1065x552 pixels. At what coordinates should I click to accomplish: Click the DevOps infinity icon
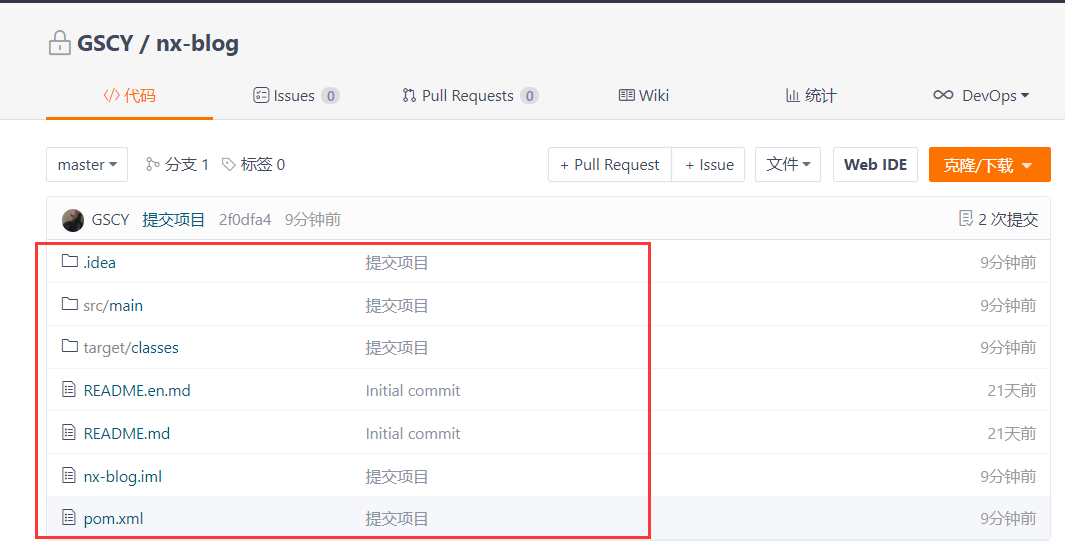pos(943,95)
